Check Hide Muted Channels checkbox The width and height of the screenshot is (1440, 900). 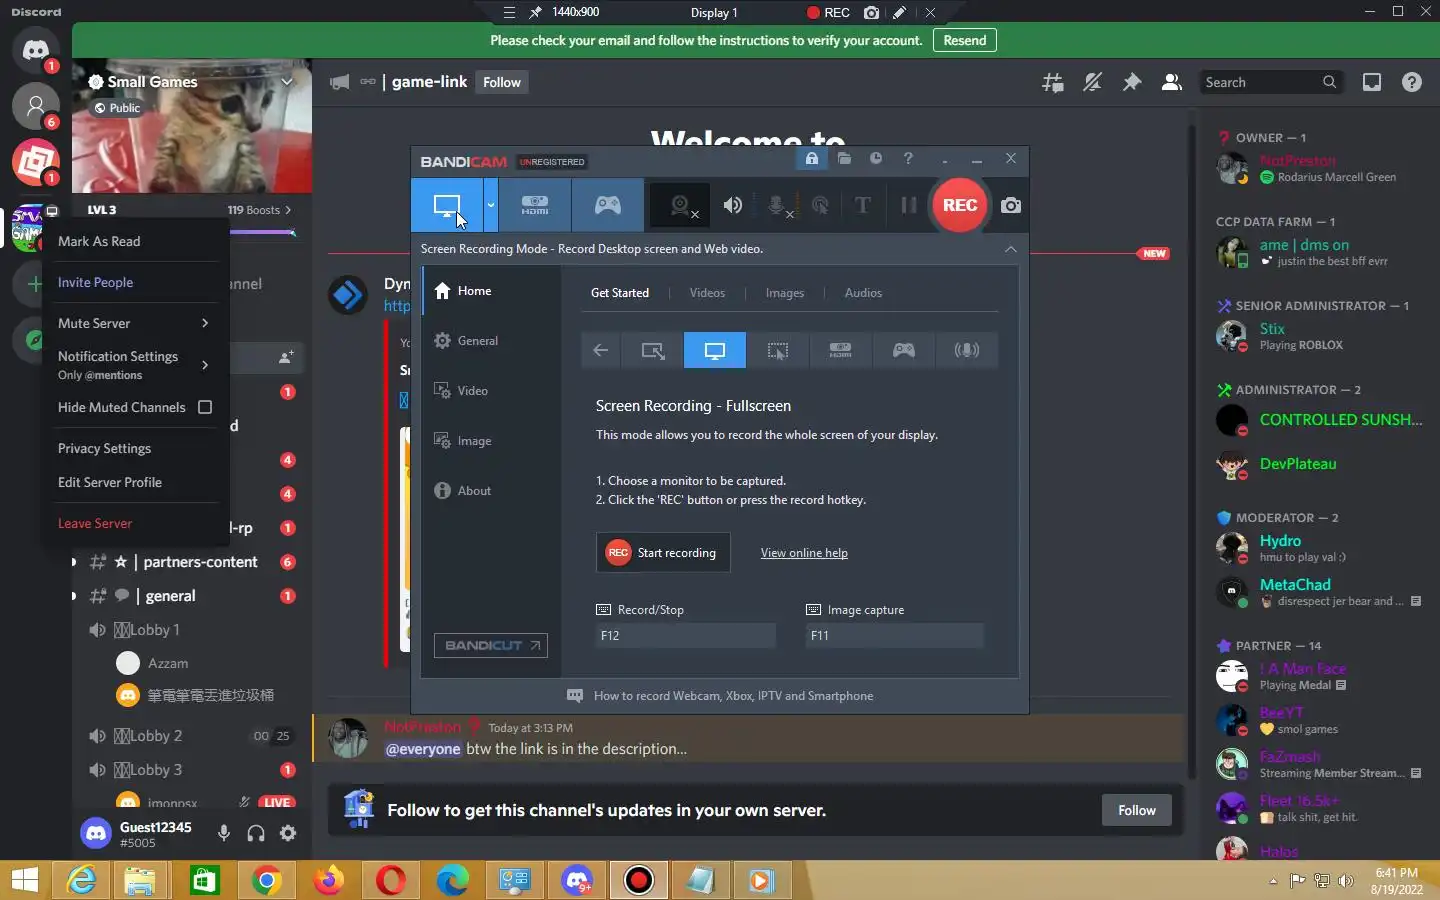pyautogui.click(x=205, y=407)
